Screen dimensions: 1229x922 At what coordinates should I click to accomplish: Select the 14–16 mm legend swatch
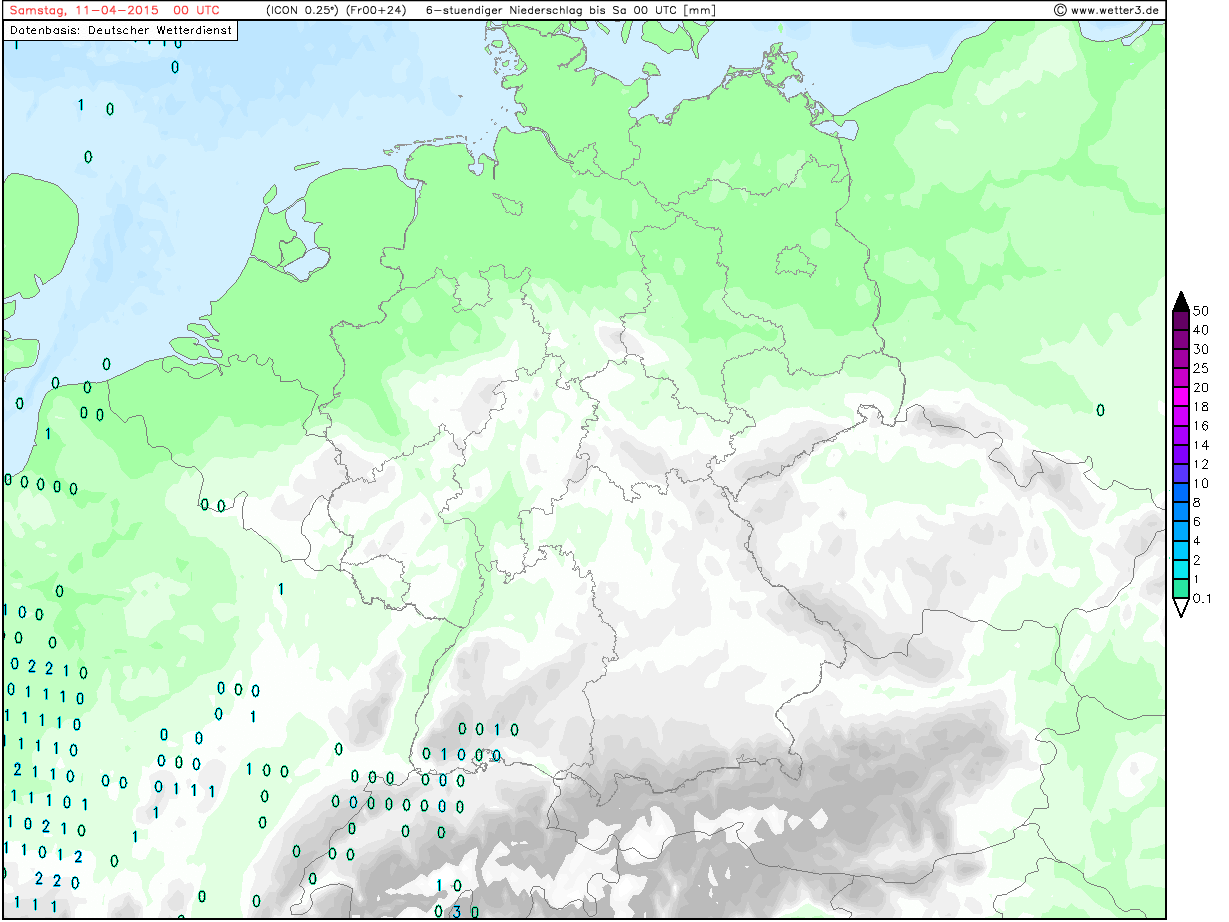(1180, 435)
